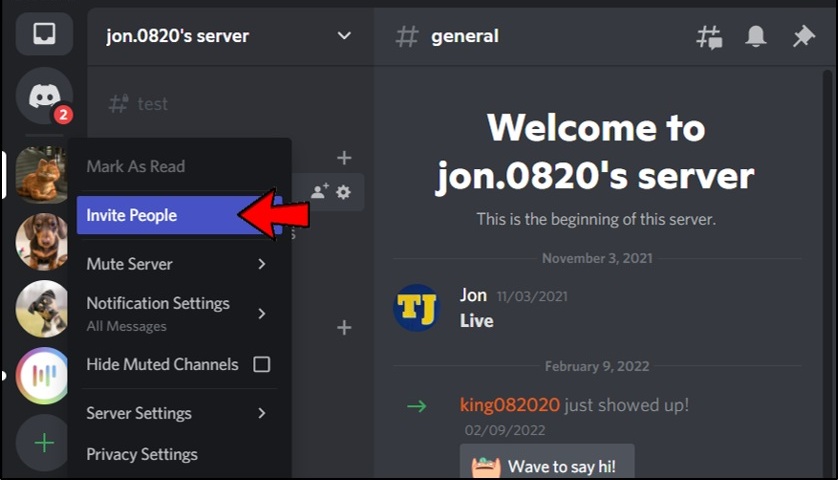Create a channel with the lower plus icon
The width and height of the screenshot is (839, 480).
[344, 327]
